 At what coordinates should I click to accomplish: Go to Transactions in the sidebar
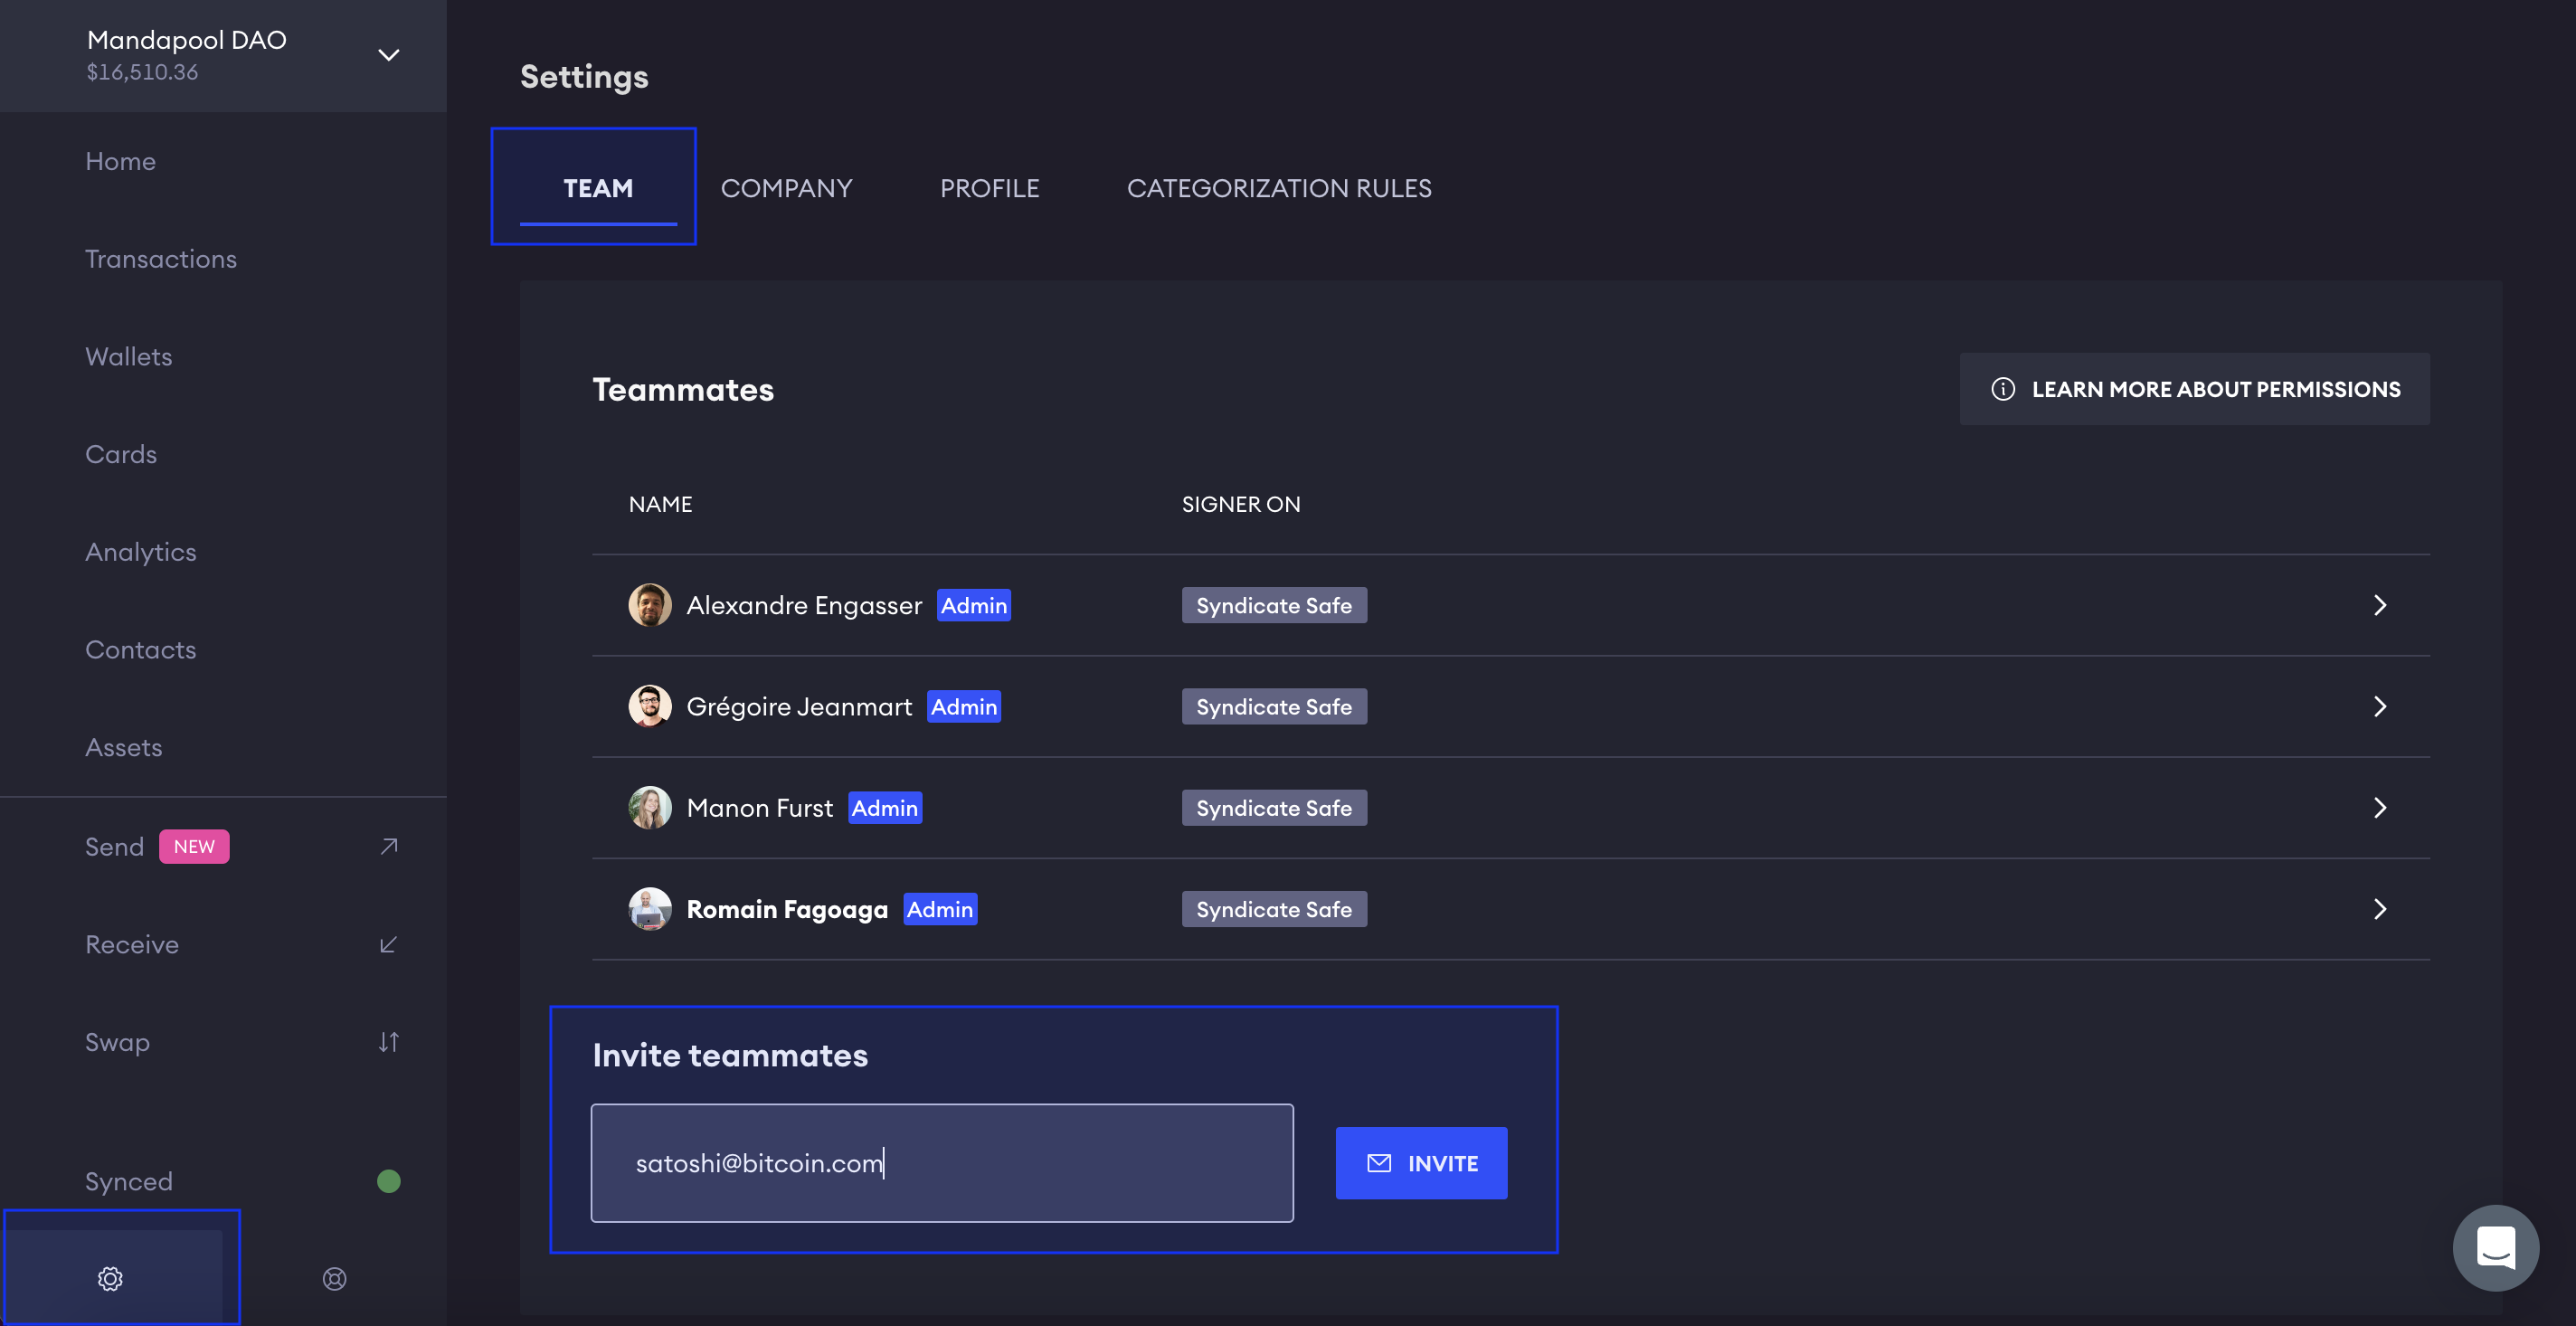[161, 259]
